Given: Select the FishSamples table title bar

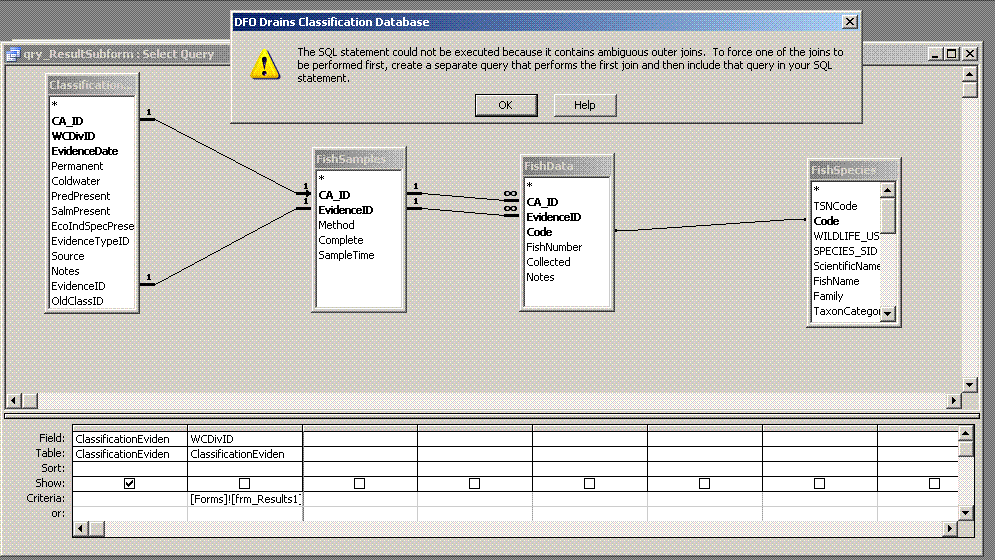Looking at the screenshot, I should point(359,159).
